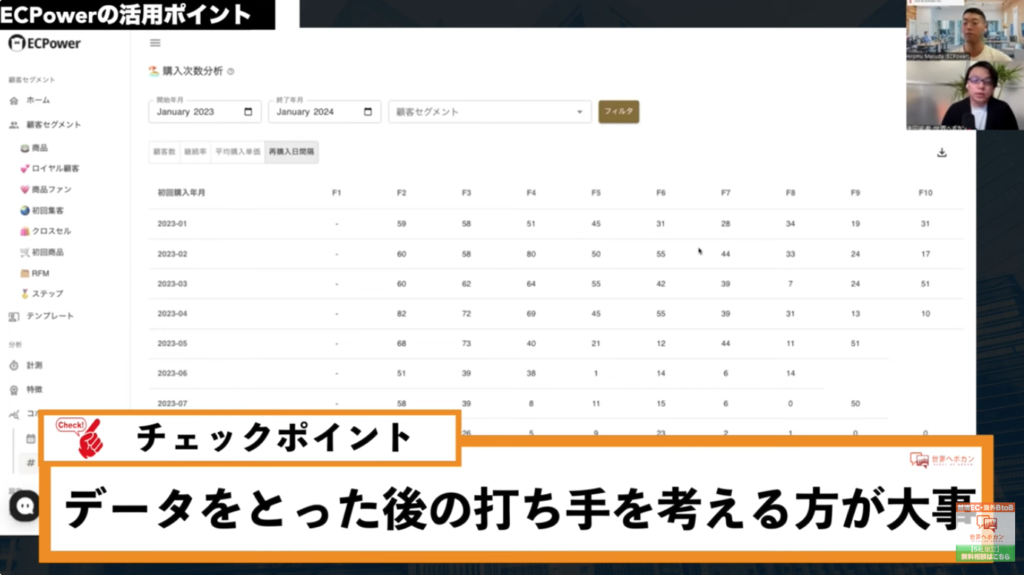Click F9 value 50 in the 2023-07 row
This screenshot has width=1024, height=575.
click(x=856, y=403)
